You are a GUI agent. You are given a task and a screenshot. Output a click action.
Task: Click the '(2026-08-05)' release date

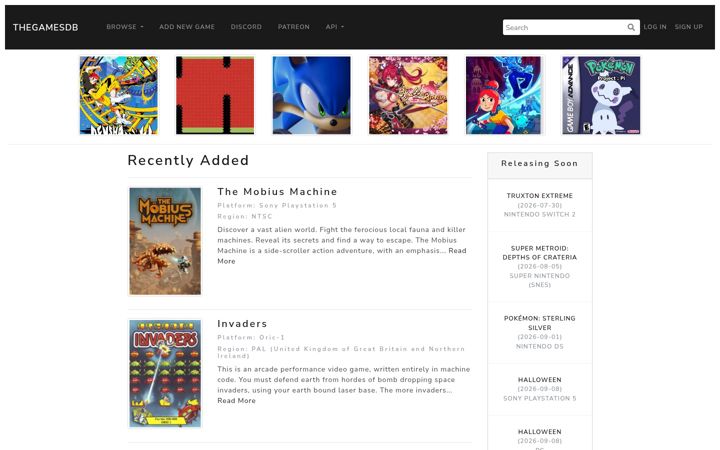point(540,266)
